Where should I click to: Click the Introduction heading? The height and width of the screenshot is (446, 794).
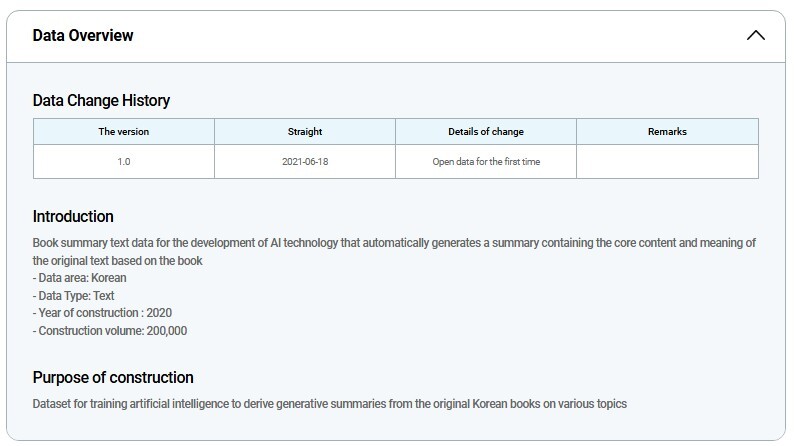coord(73,216)
